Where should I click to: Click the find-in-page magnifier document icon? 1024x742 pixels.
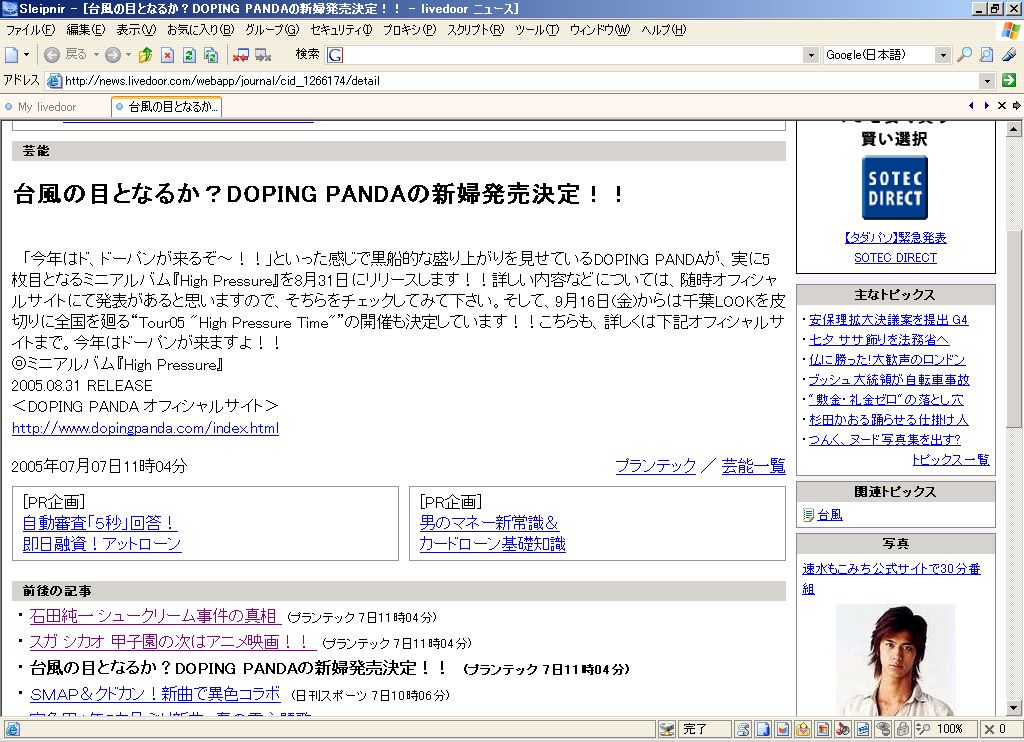point(986,55)
